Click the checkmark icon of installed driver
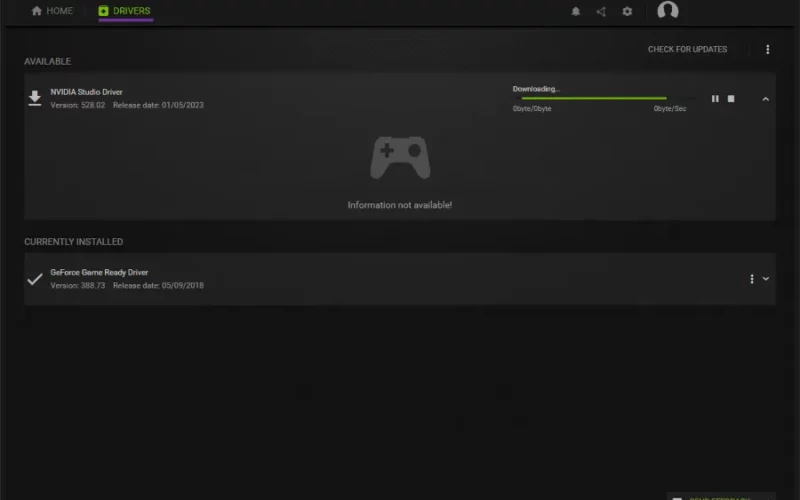The height and width of the screenshot is (500, 800). point(35,279)
